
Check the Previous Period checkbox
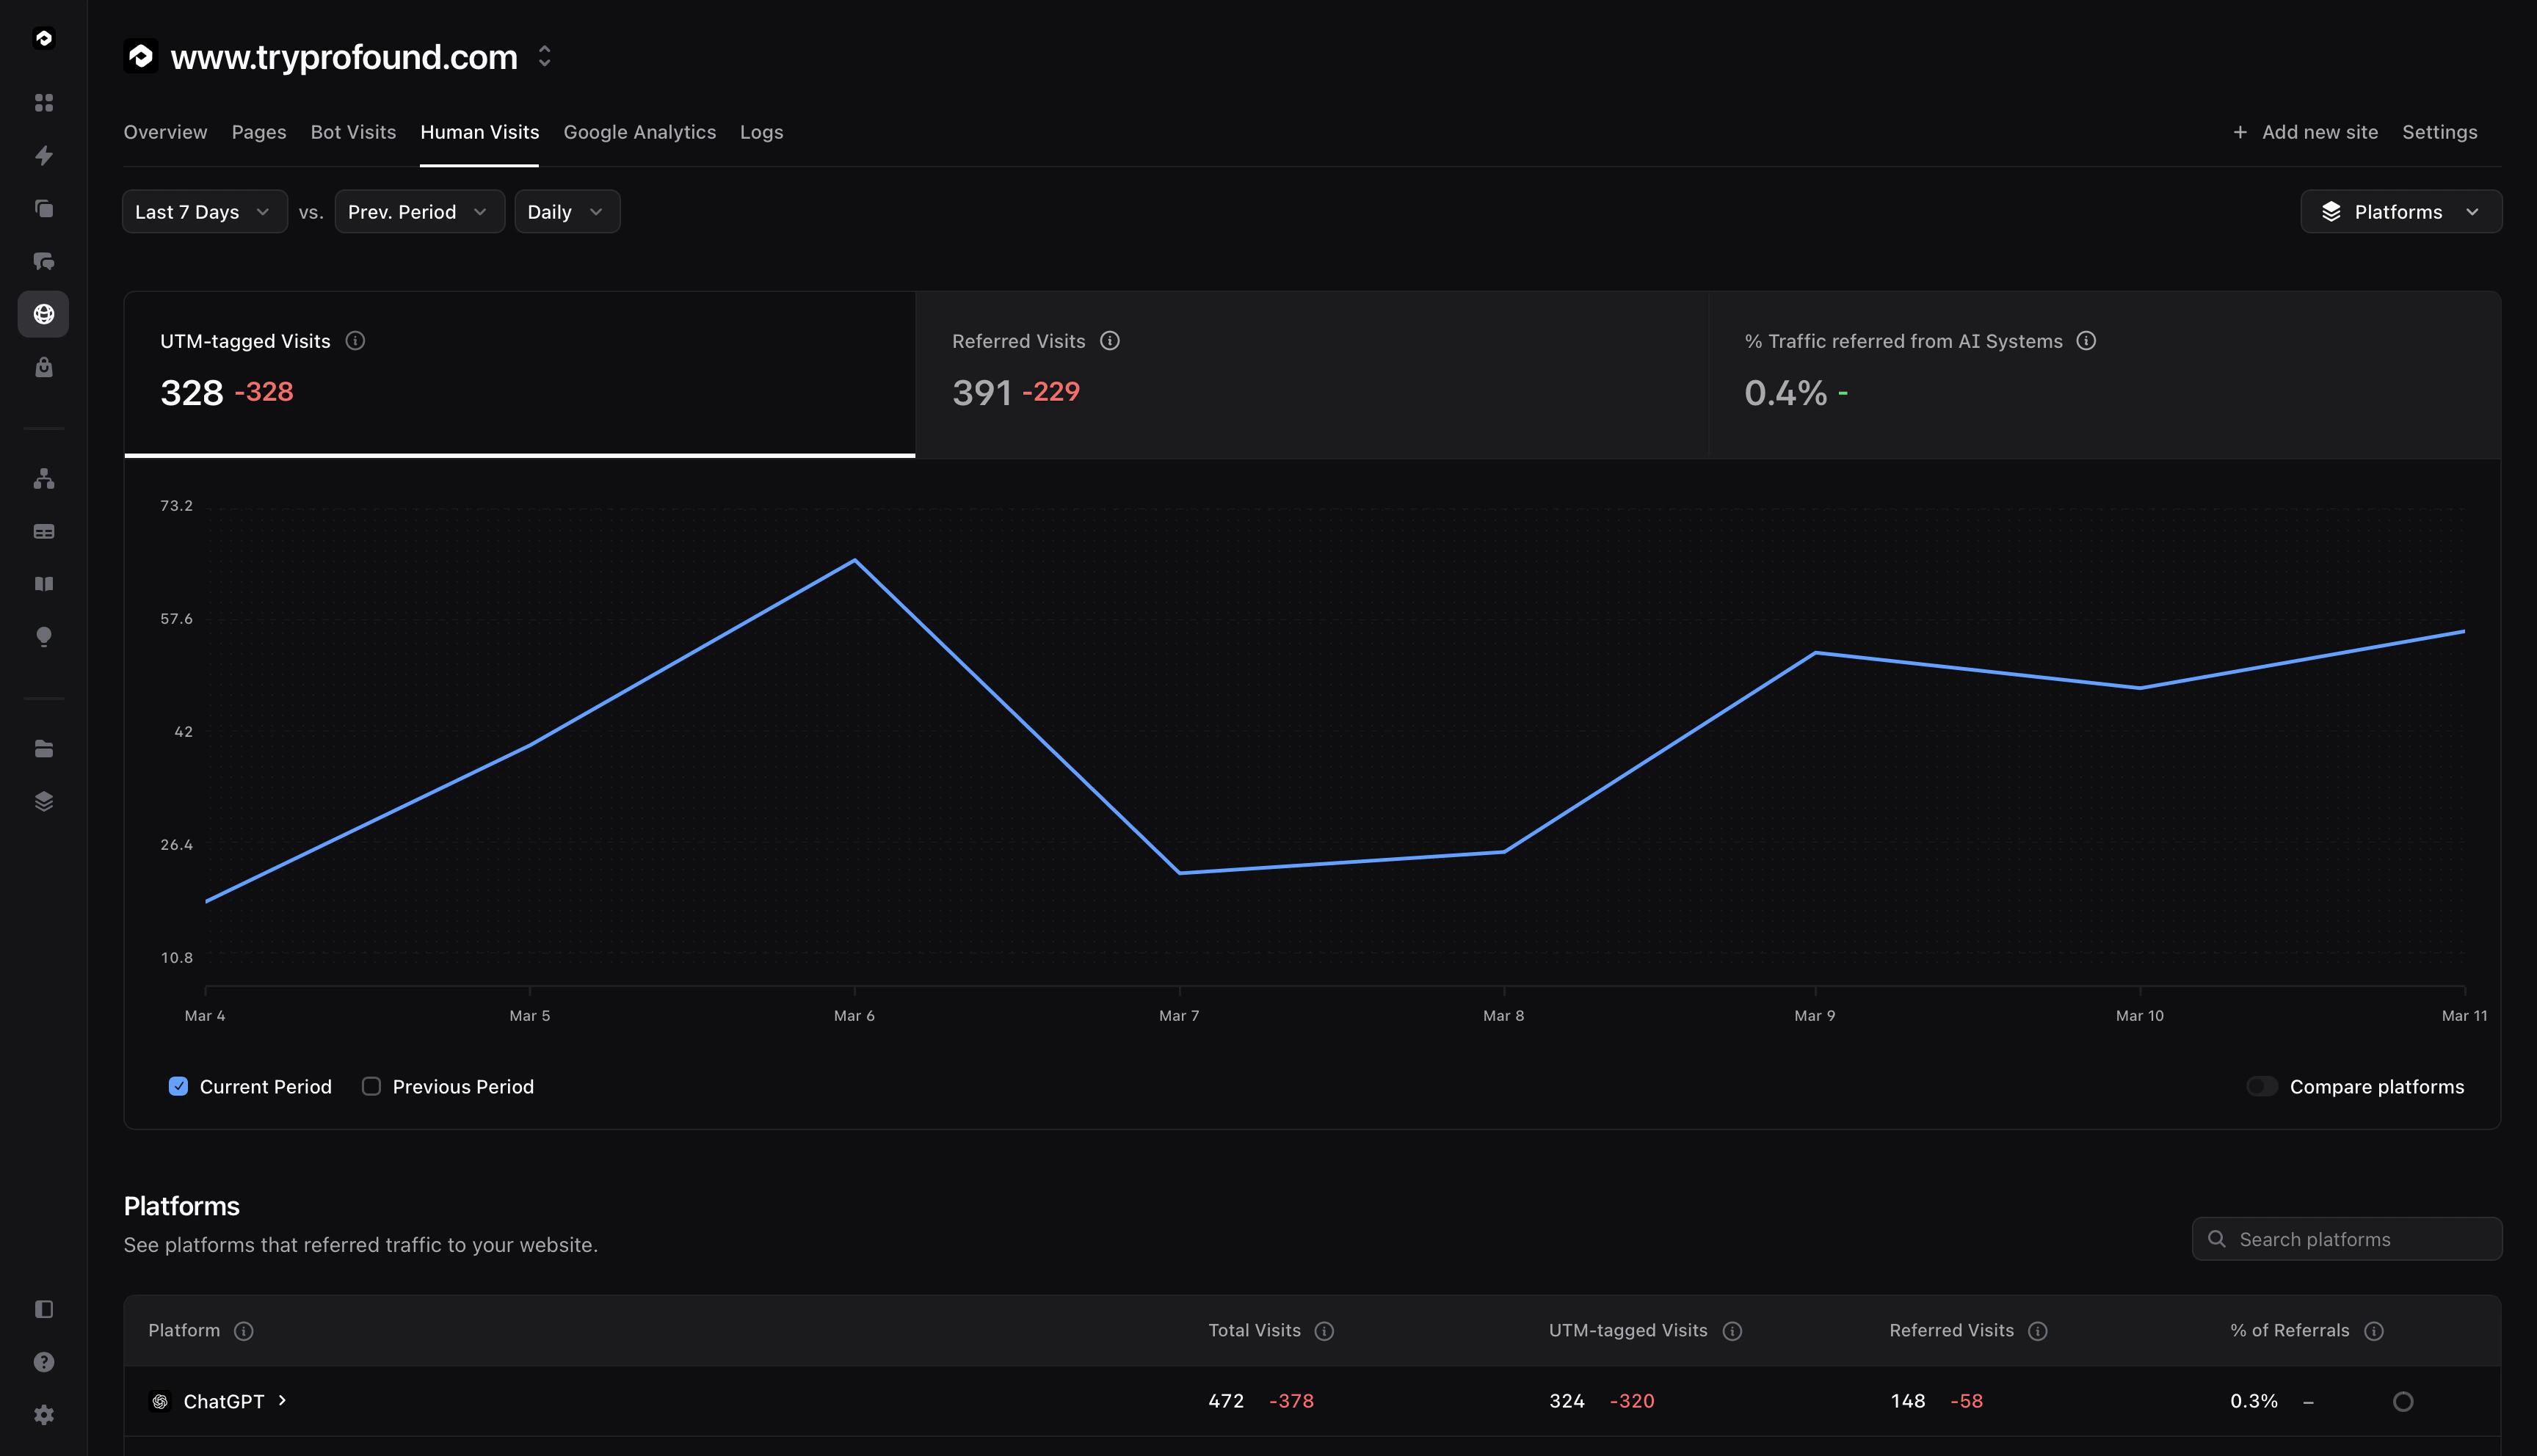(x=371, y=1086)
